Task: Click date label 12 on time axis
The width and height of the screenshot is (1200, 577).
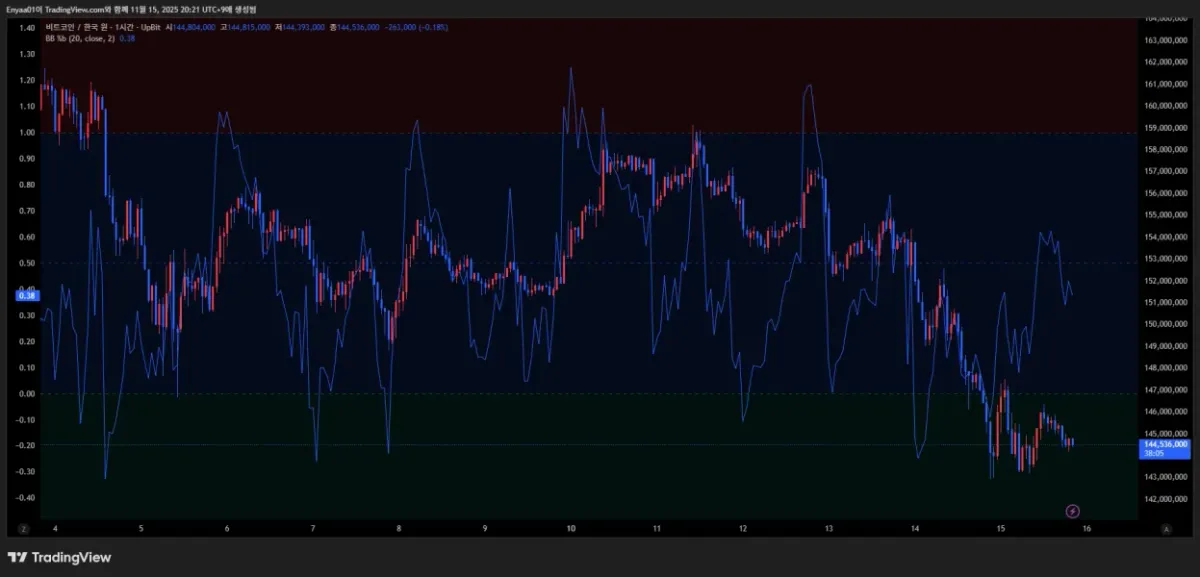Action: coord(742,527)
